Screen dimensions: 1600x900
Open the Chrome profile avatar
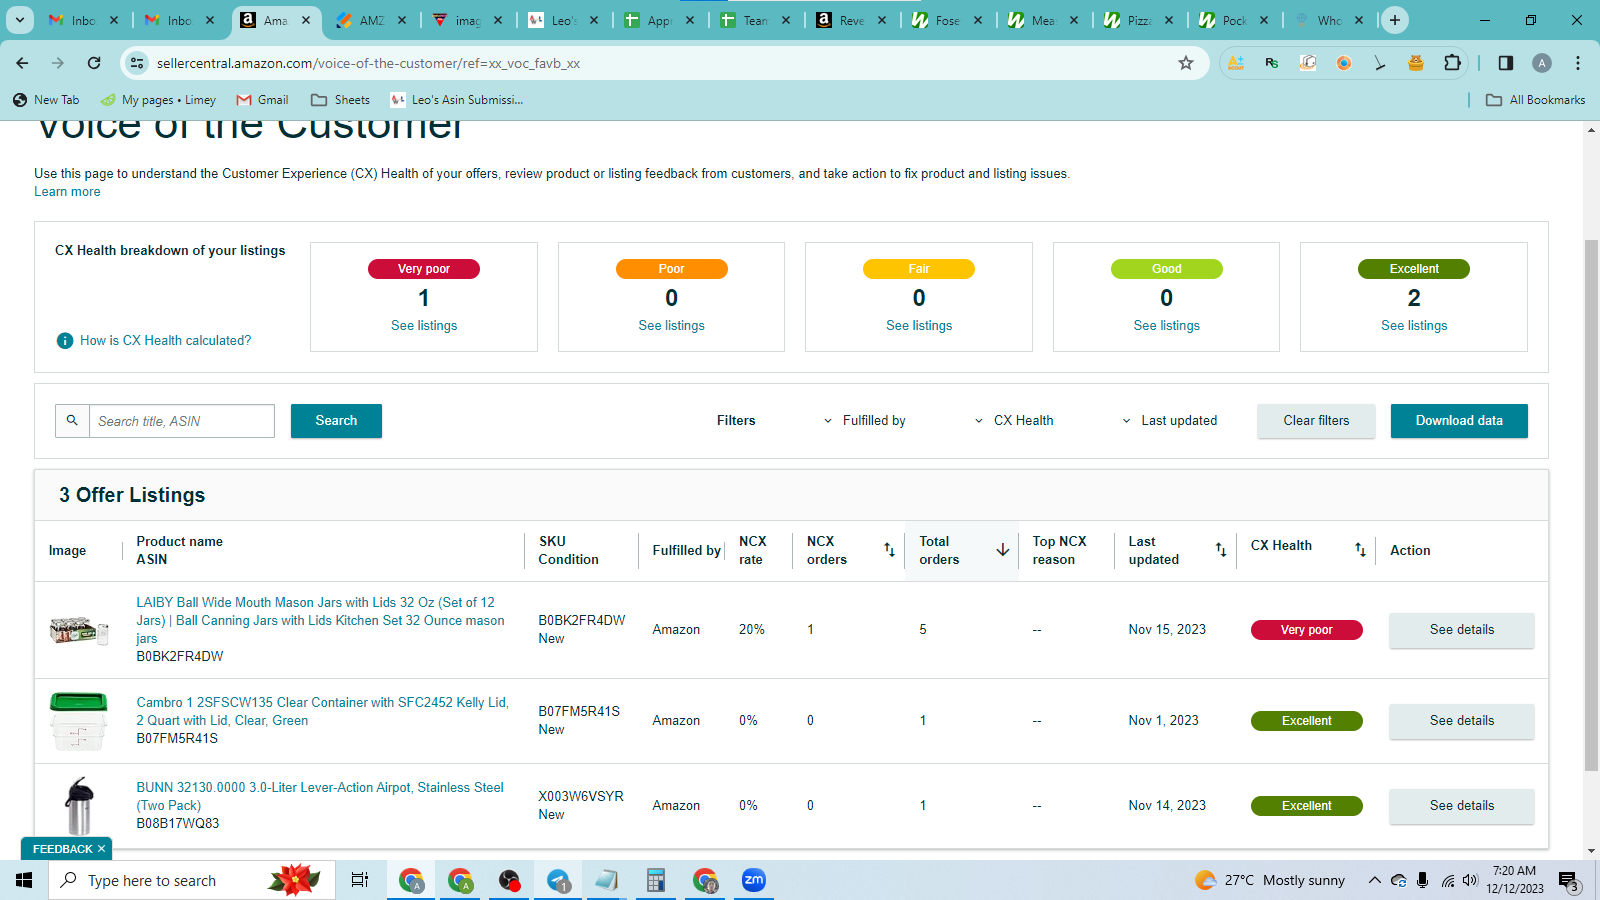click(x=1542, y=63)
